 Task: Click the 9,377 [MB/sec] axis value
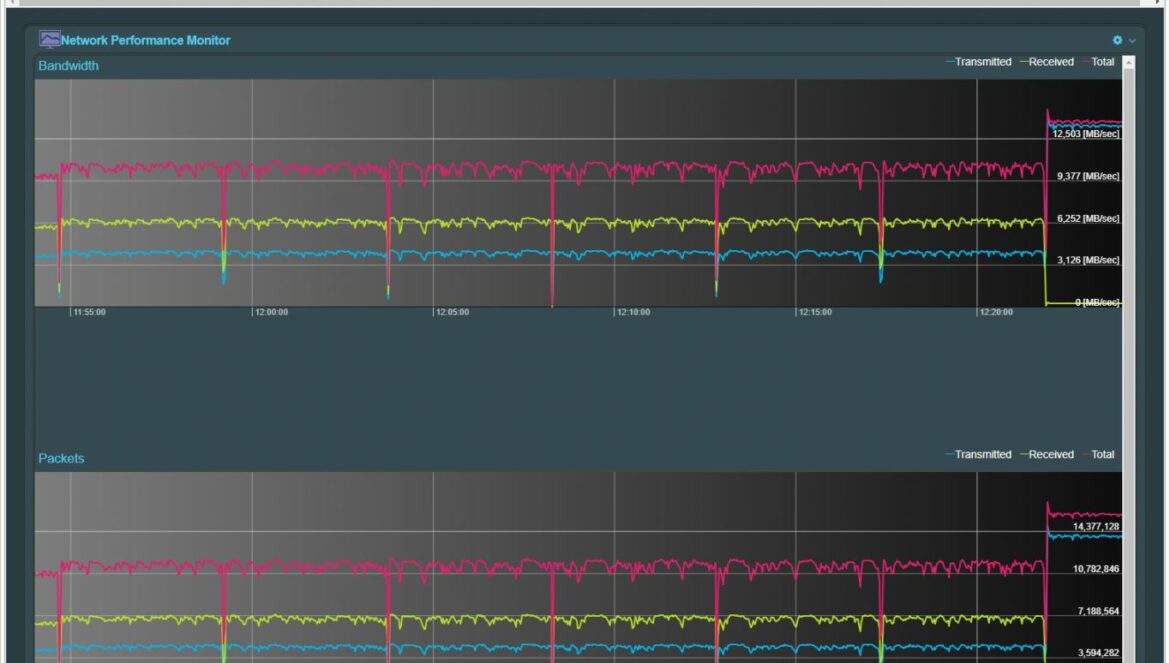click(1088, 177)
